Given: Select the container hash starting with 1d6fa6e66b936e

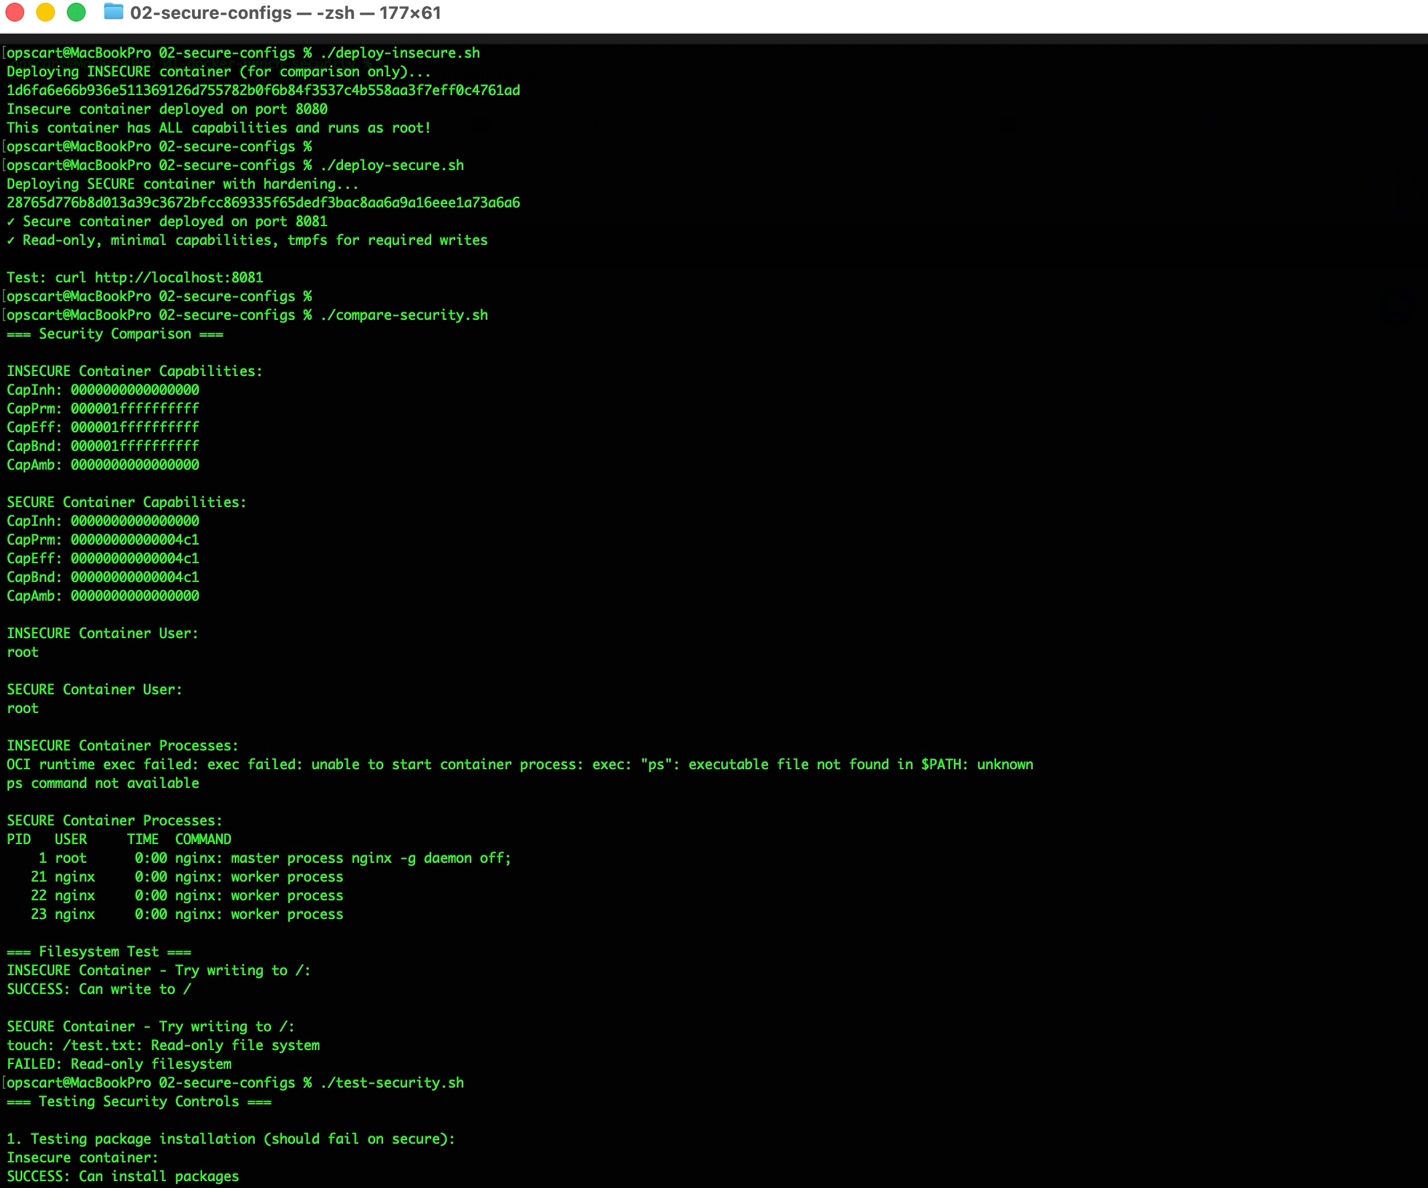Looking at the screenshot, I should tap(263, 90).
